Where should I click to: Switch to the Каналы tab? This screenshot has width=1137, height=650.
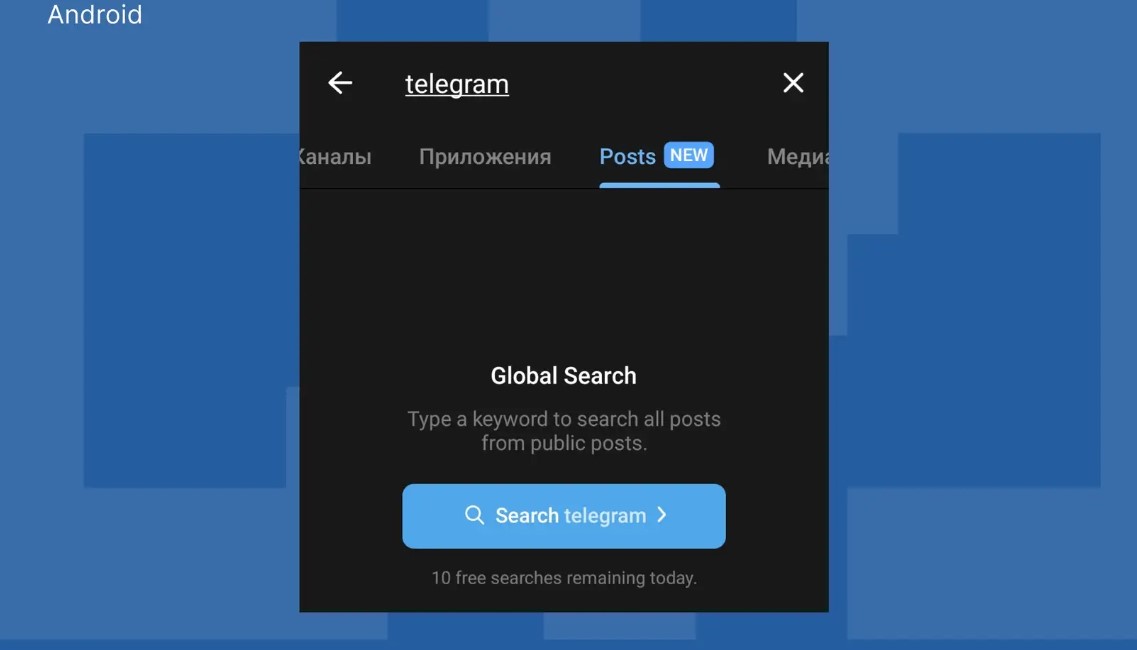335,157
